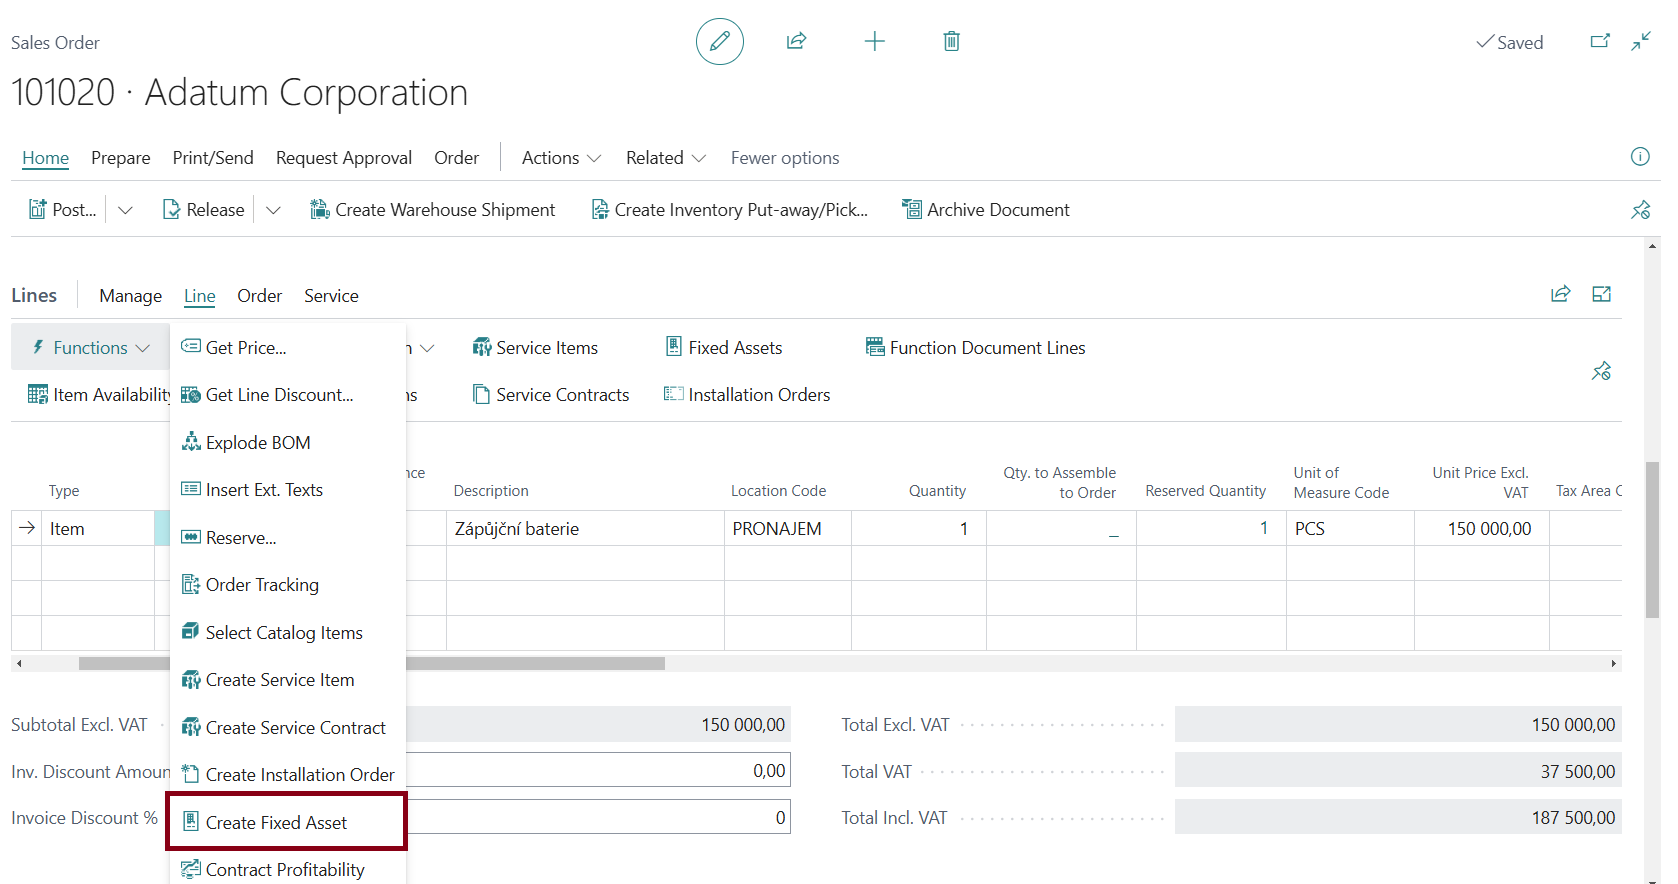The image size is (1678, 884).
Task: Open the Related dropdown
Action: [666, 158]
